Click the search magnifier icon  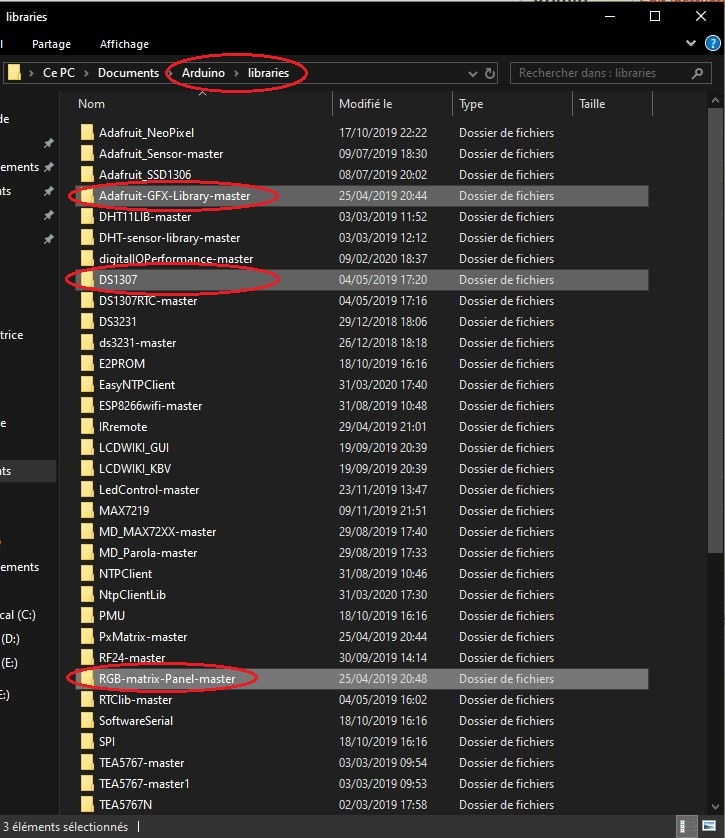tap(697, 73)
